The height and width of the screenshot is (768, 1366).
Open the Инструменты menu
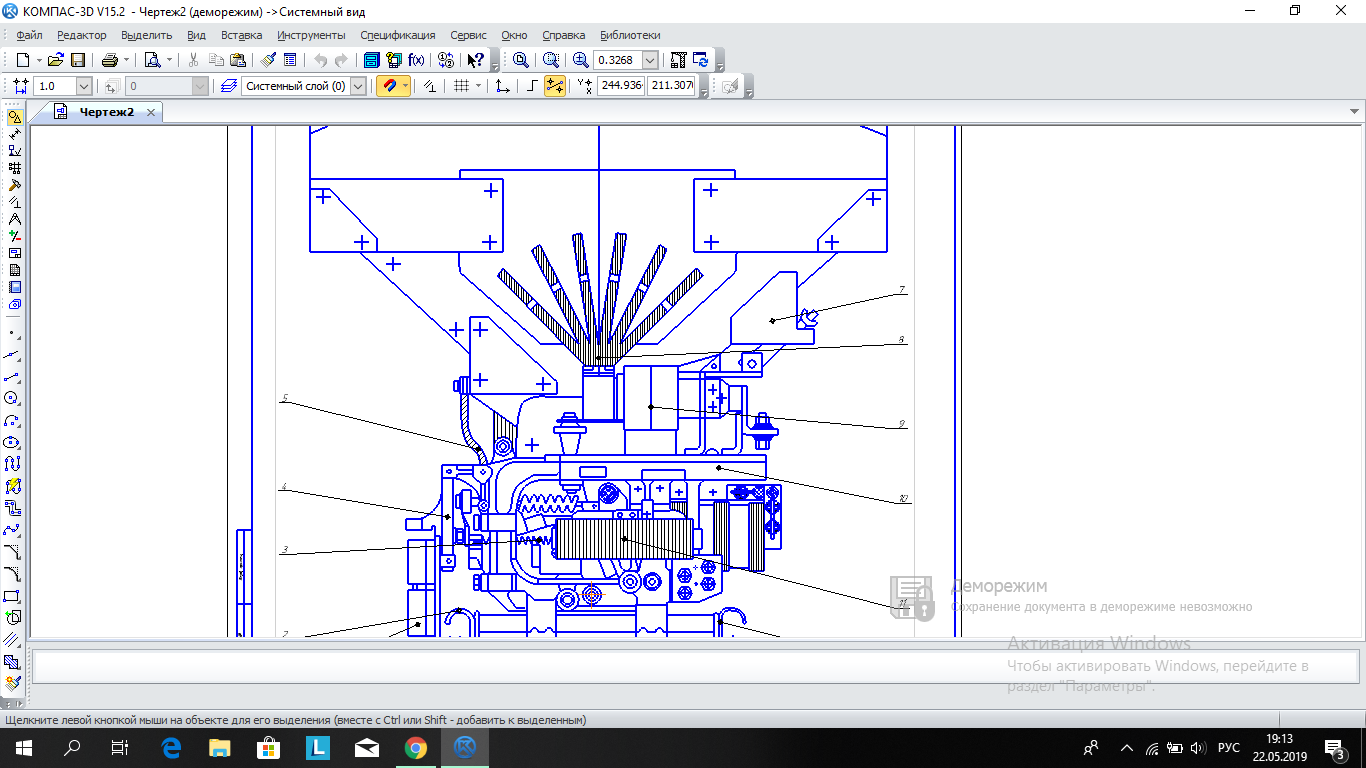coord(311,35)
